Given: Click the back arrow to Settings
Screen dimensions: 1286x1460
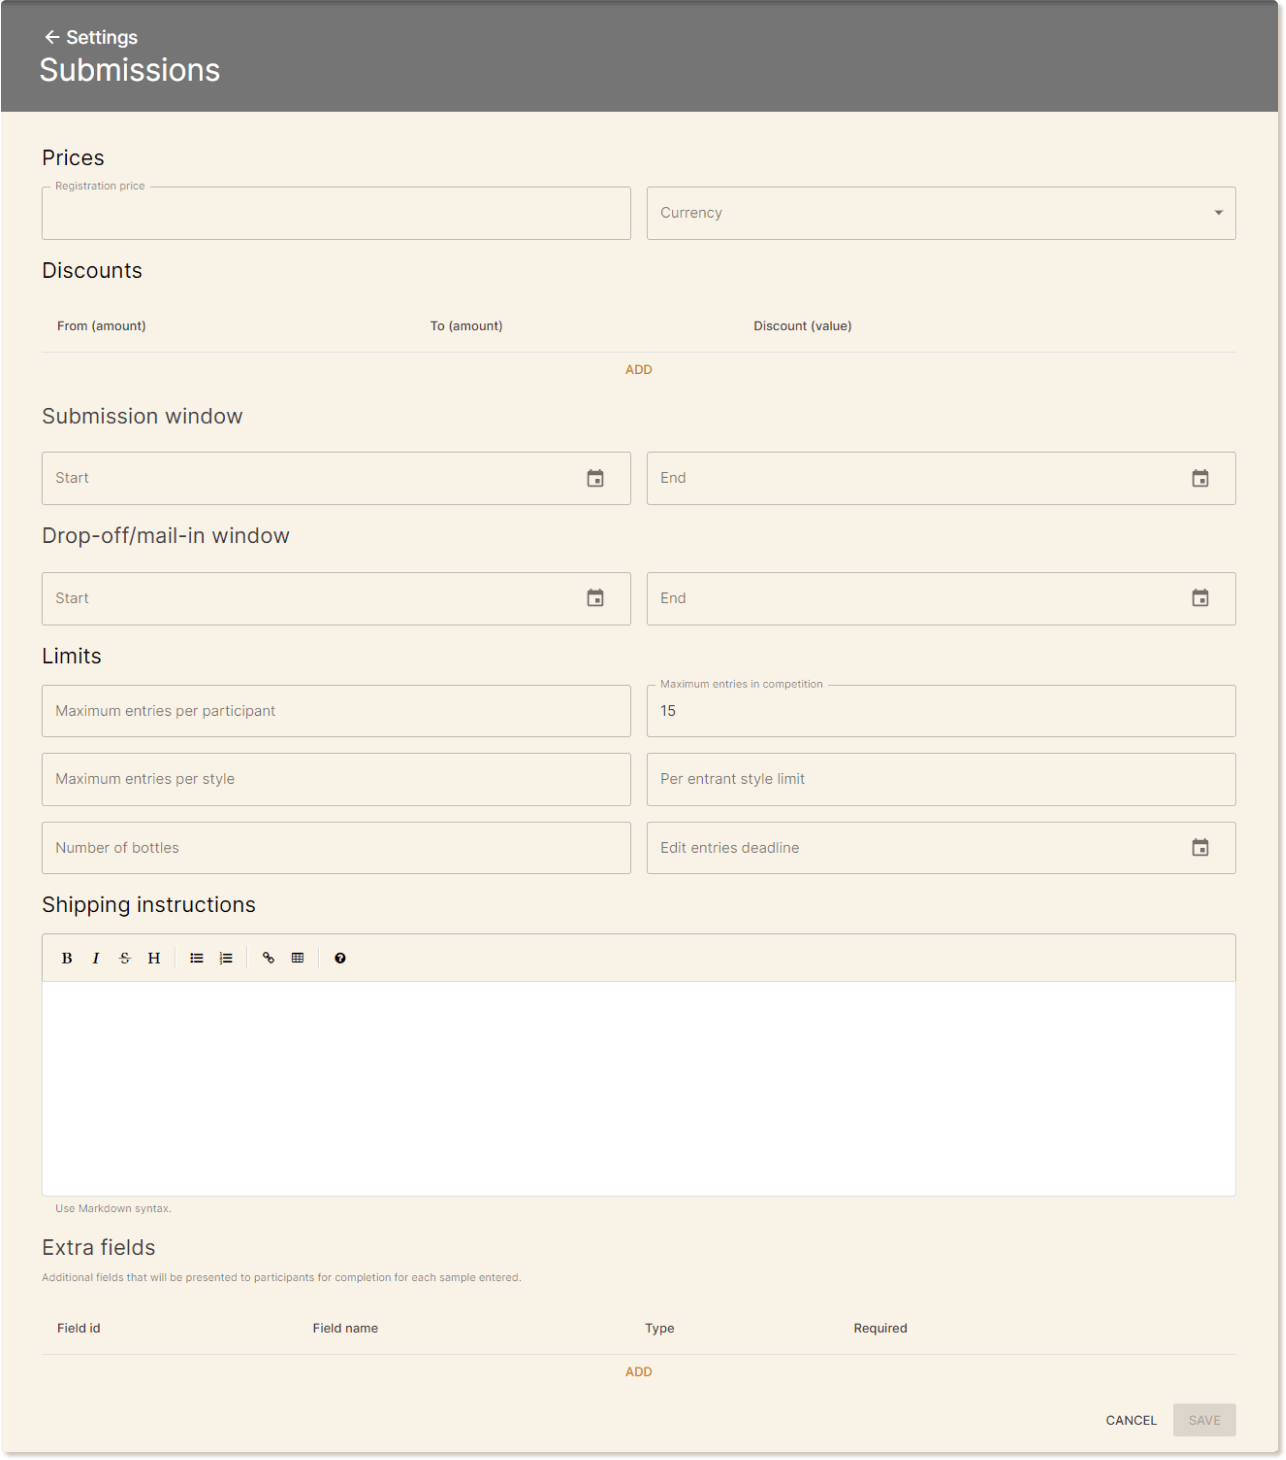Looking at the screenshot, I should coord(52,37).
